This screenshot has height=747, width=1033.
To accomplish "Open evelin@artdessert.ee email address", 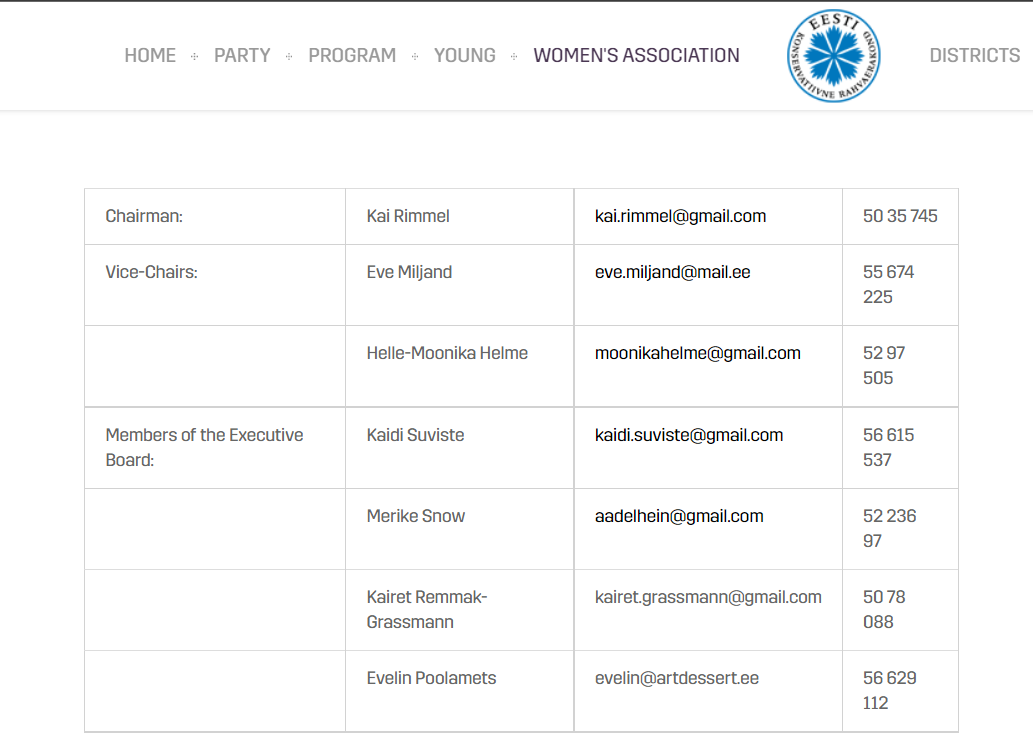I will click(x=676, y=678).
